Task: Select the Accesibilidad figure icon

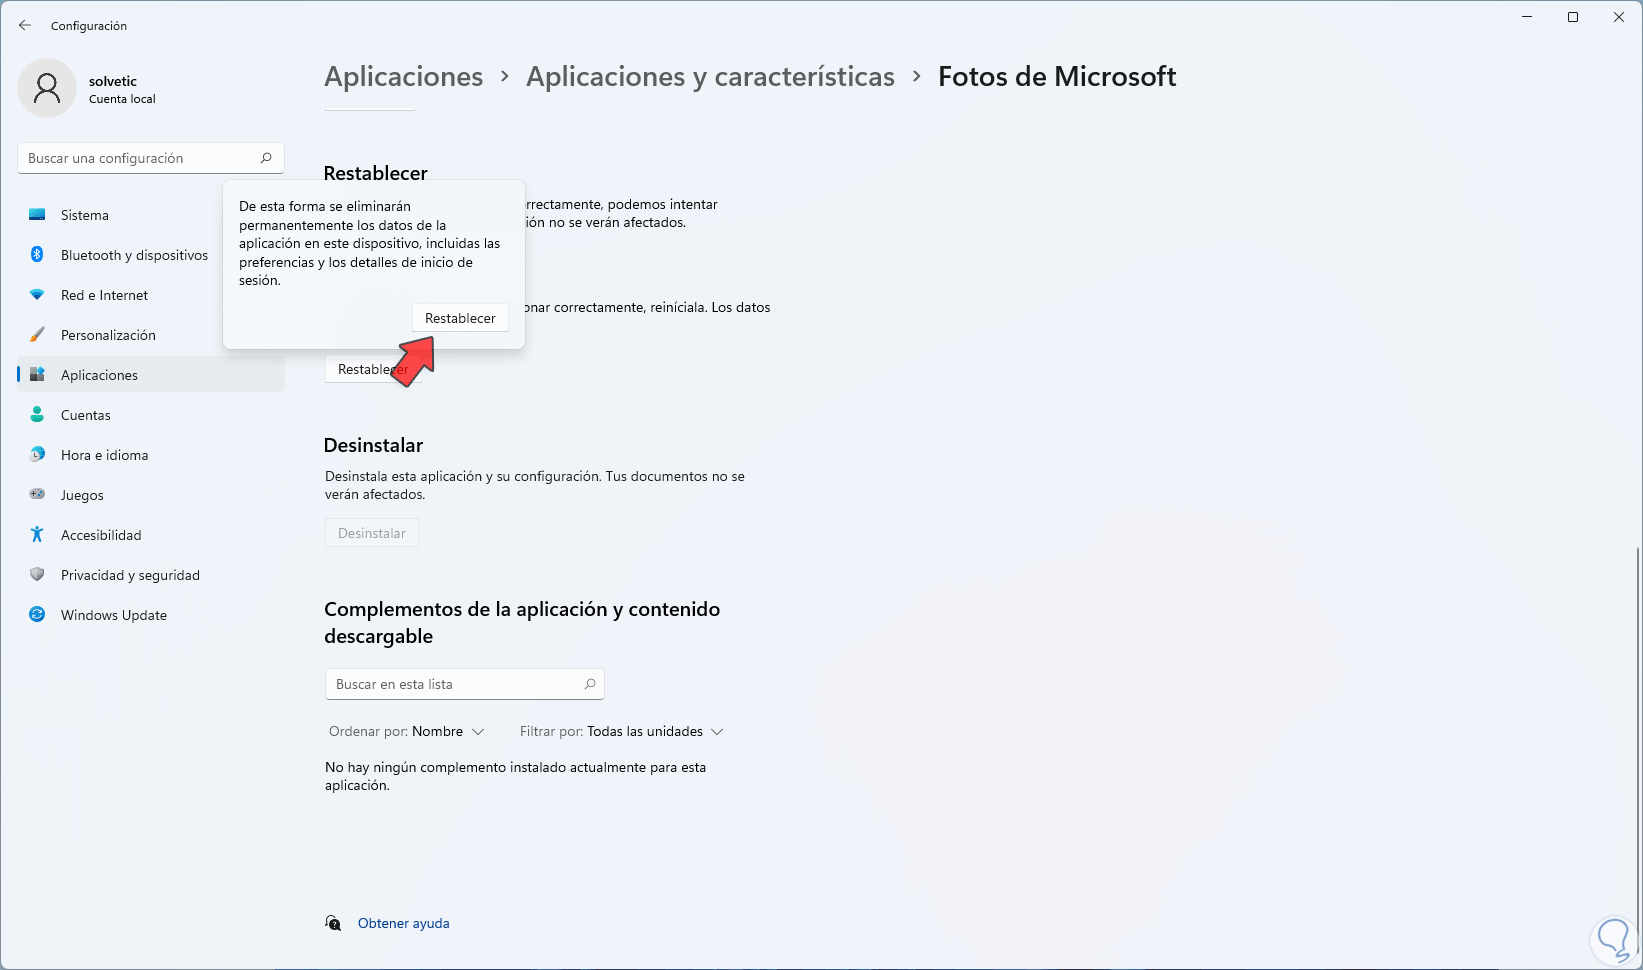Action: coord(37,535)
